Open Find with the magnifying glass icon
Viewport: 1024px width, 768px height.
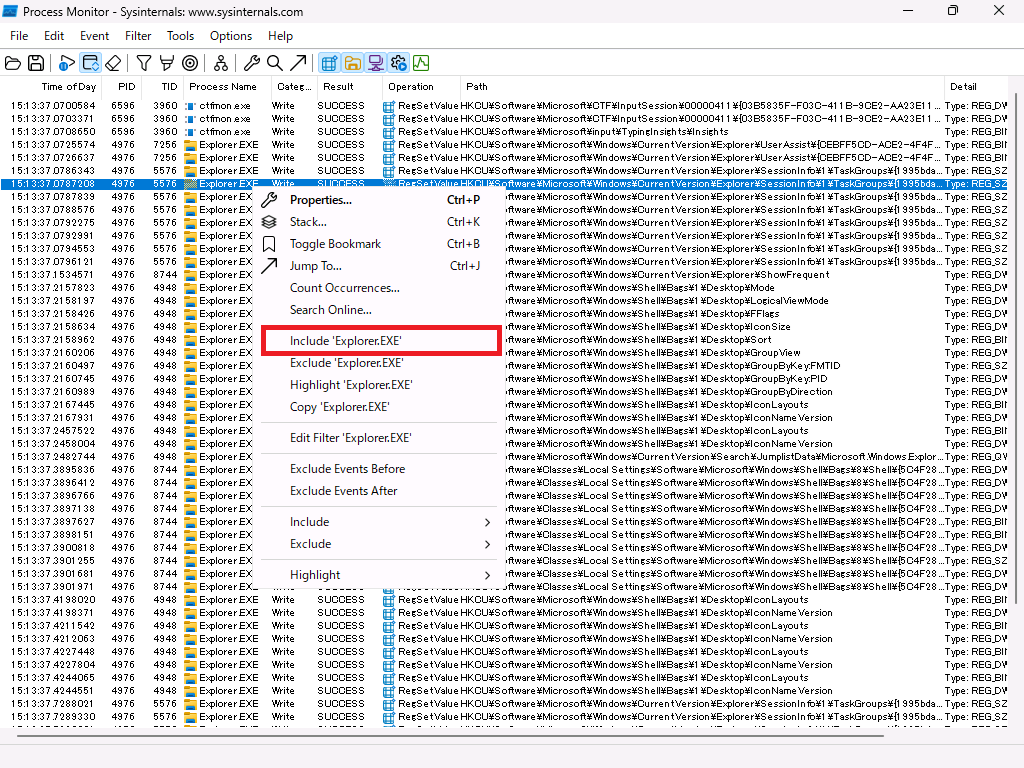click(x=273, y=62)
